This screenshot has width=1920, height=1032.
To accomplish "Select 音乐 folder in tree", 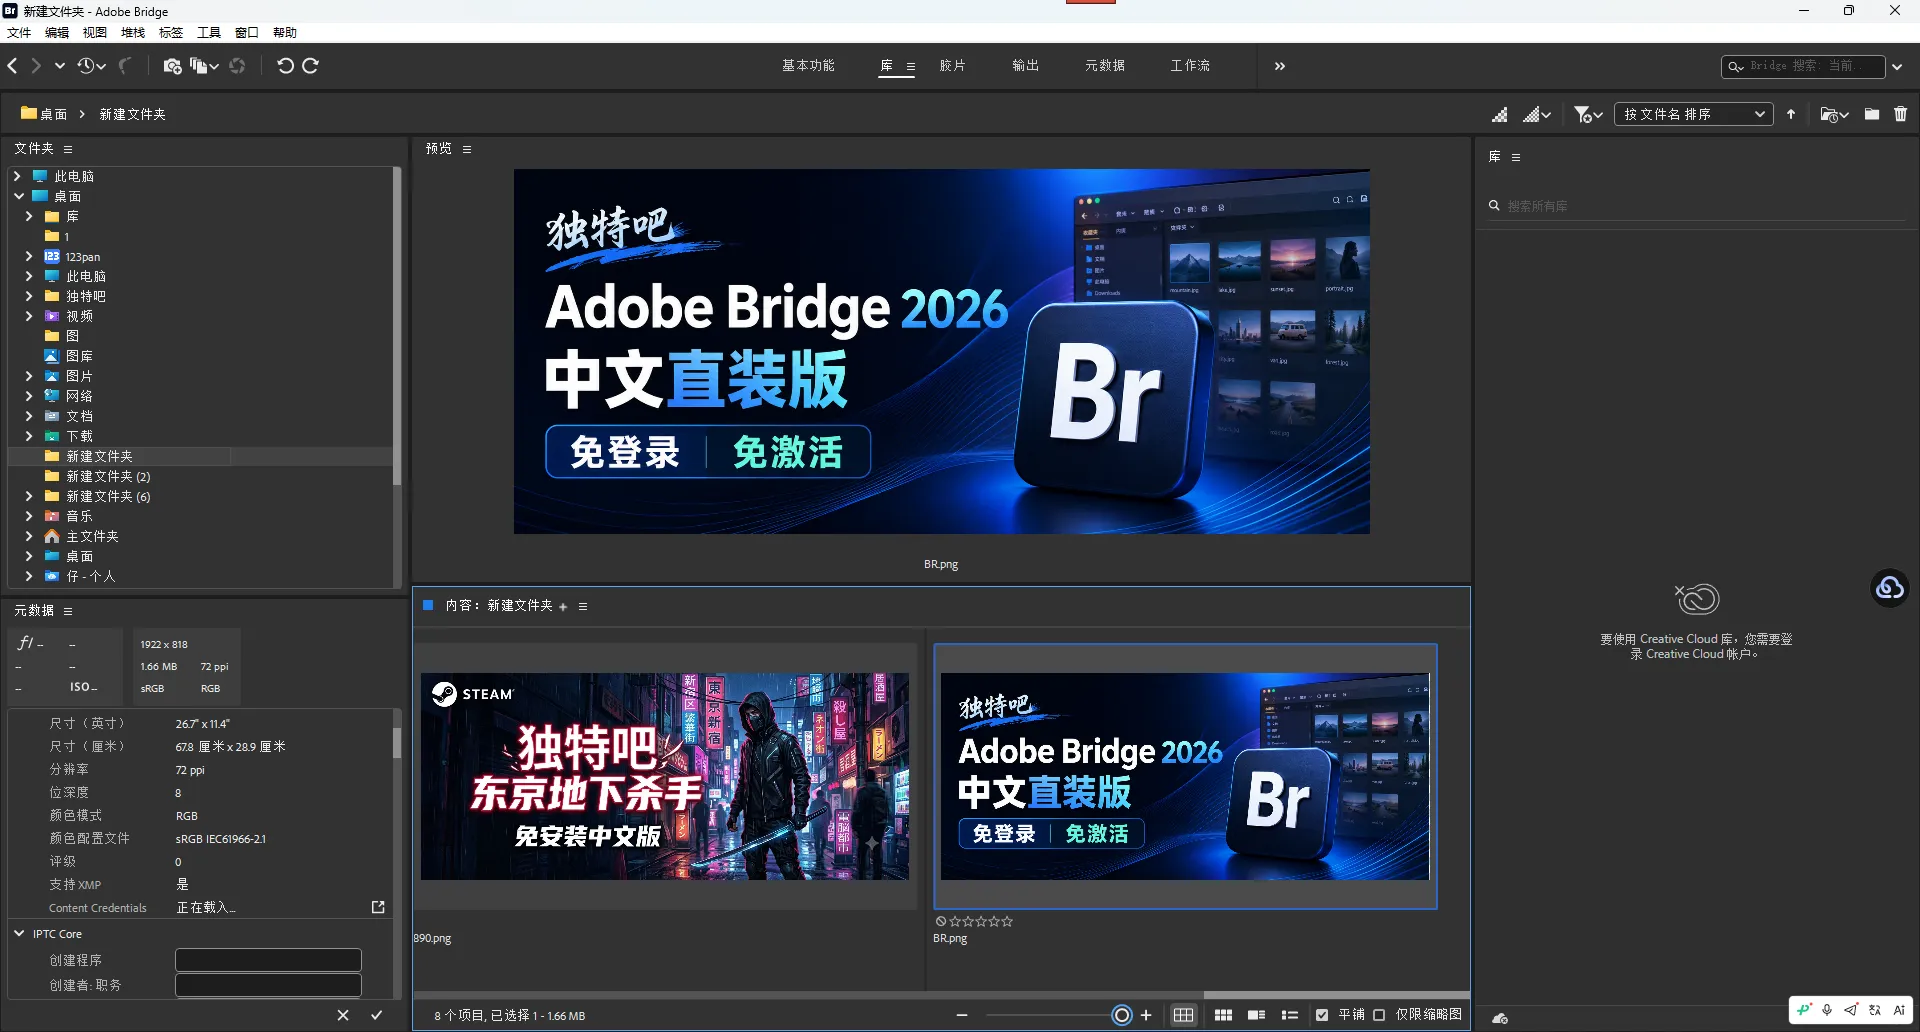I will [x=79, y=516].
